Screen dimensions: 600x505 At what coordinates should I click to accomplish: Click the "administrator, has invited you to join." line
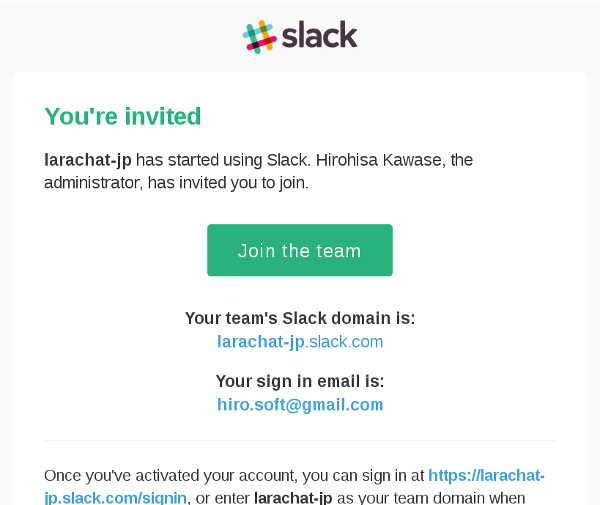point(176,183)
